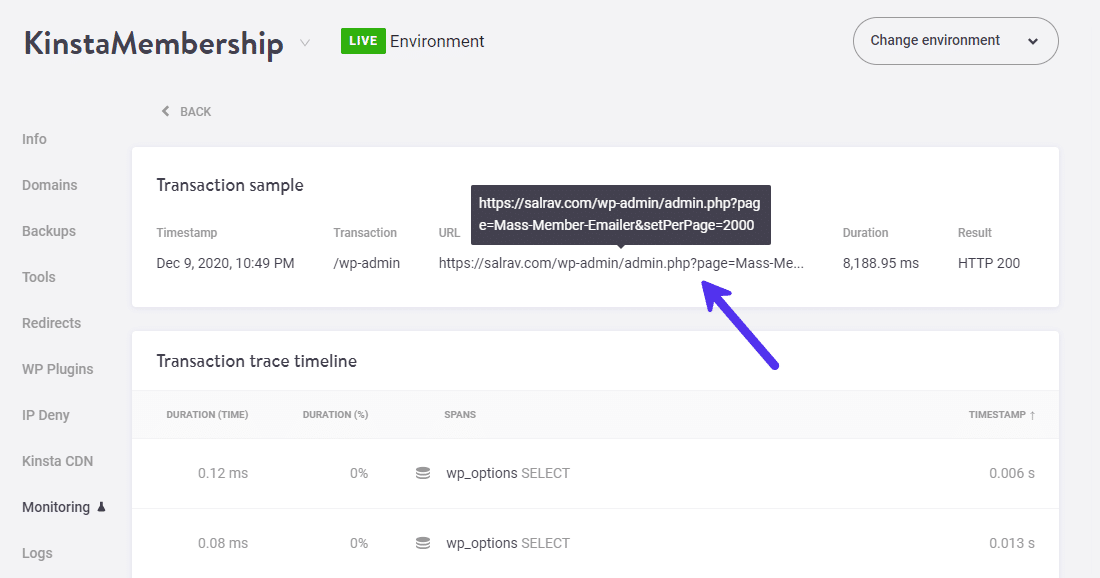Click the database icon in the second span row

pyautogui.click(x=423, y=543)
